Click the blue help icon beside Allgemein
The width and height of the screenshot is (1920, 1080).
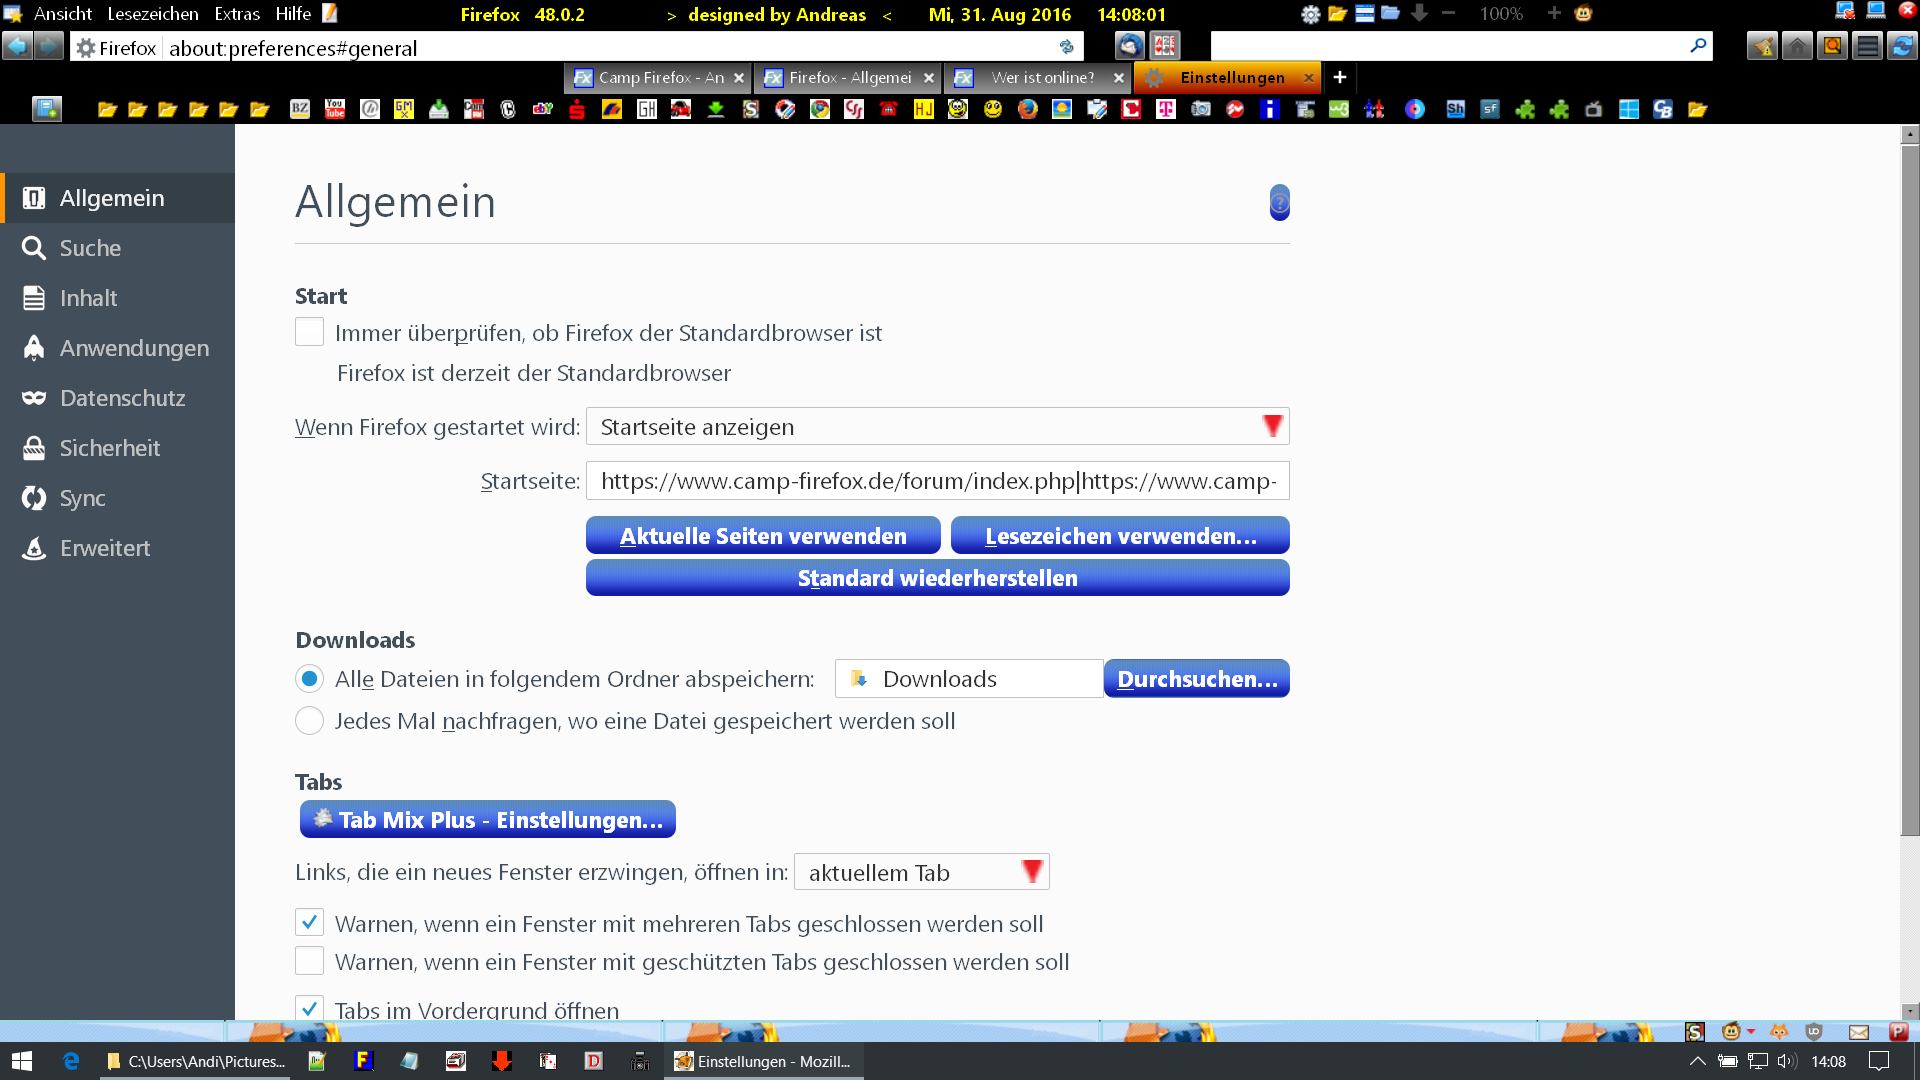tap(1279, 203)
